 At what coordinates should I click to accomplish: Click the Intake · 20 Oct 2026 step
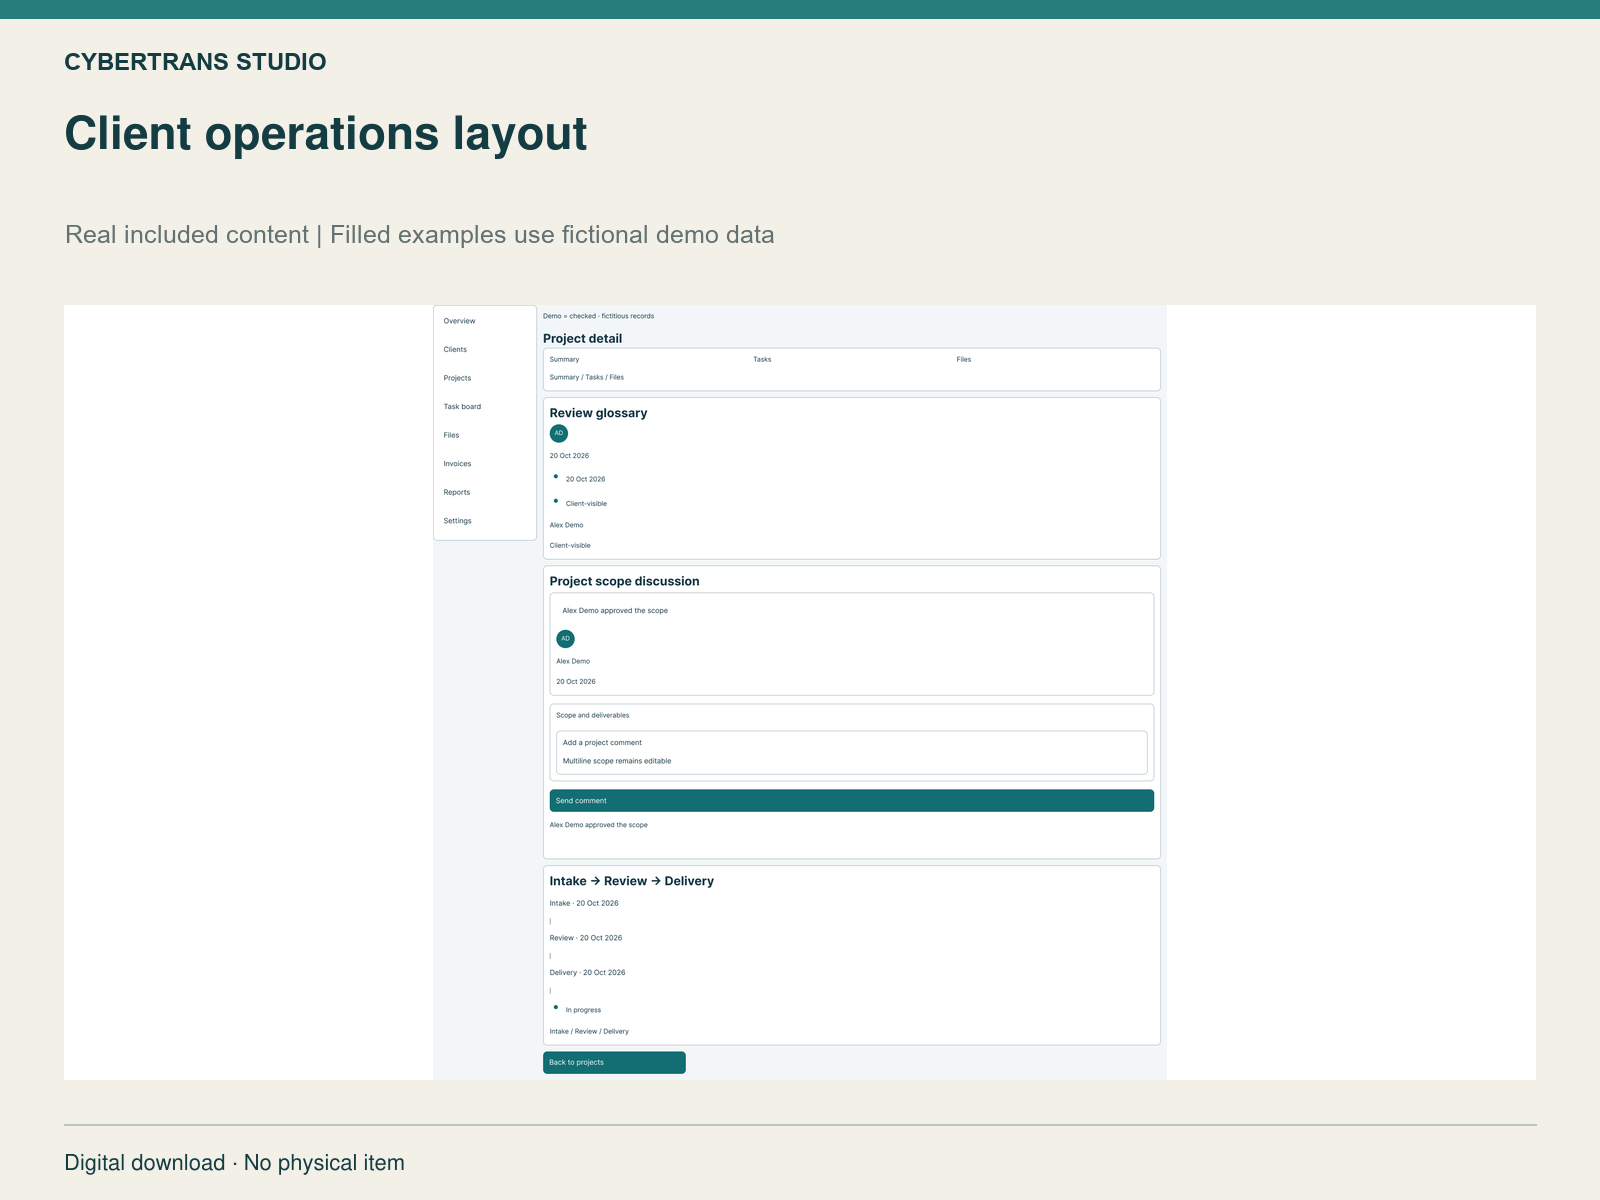tap(584, 903)
